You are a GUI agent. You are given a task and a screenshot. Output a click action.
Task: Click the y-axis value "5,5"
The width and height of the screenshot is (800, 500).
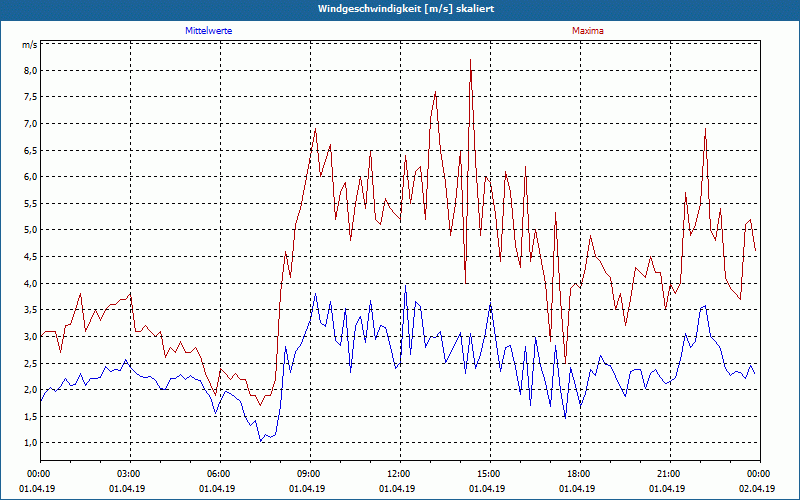[x=32, y=204]
